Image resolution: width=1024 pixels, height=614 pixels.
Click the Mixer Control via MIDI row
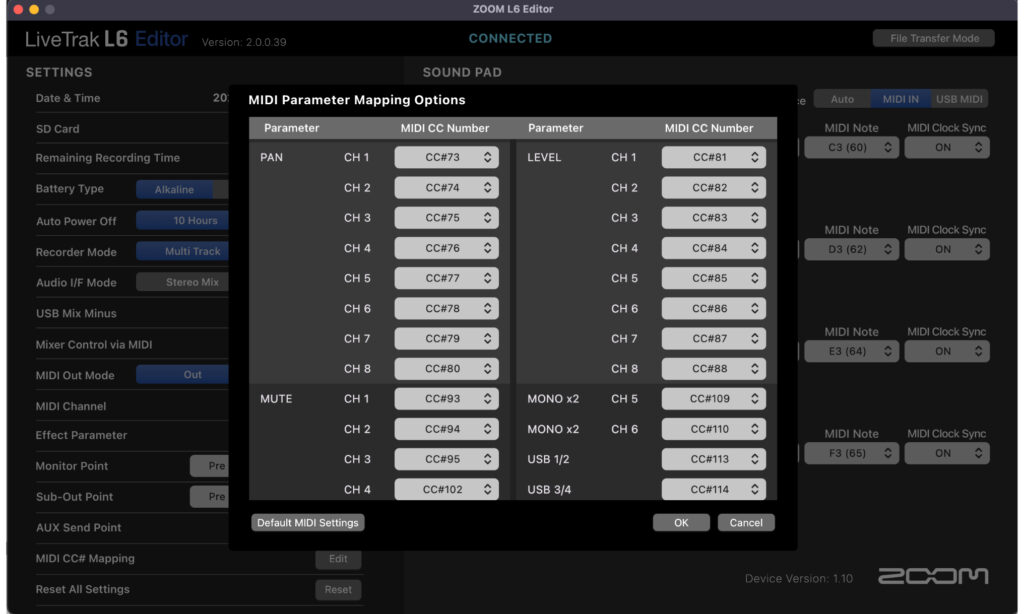tap(132, 344)
